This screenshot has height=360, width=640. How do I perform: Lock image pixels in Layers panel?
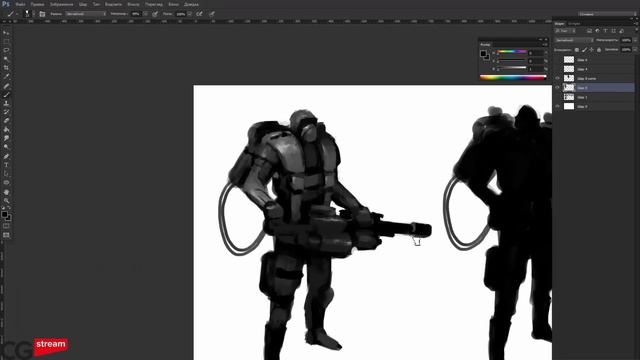pos(584,50)
